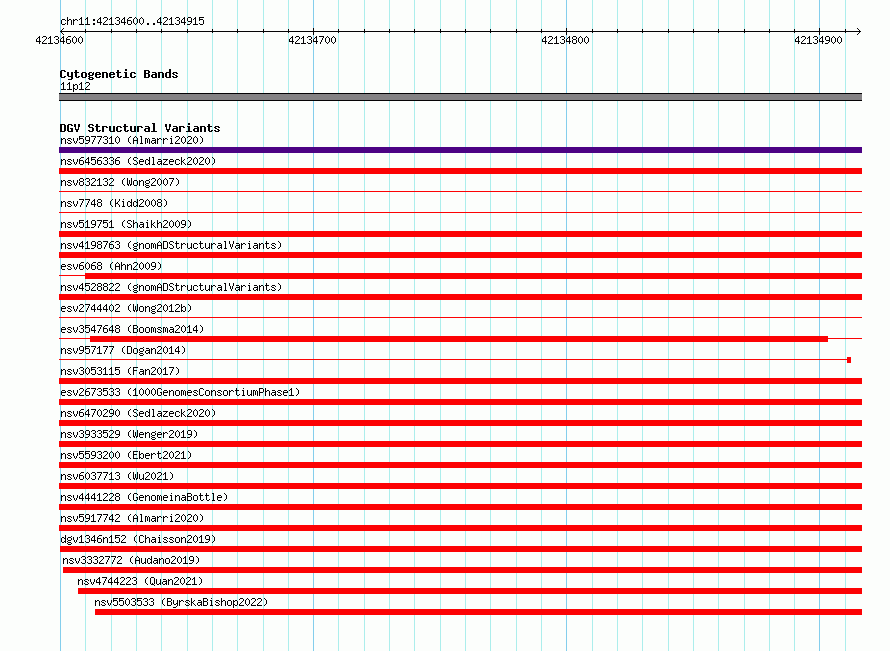Click the ruler arrowhead at right end
This screenshot has width=890, height=651.
pos(859,31)
